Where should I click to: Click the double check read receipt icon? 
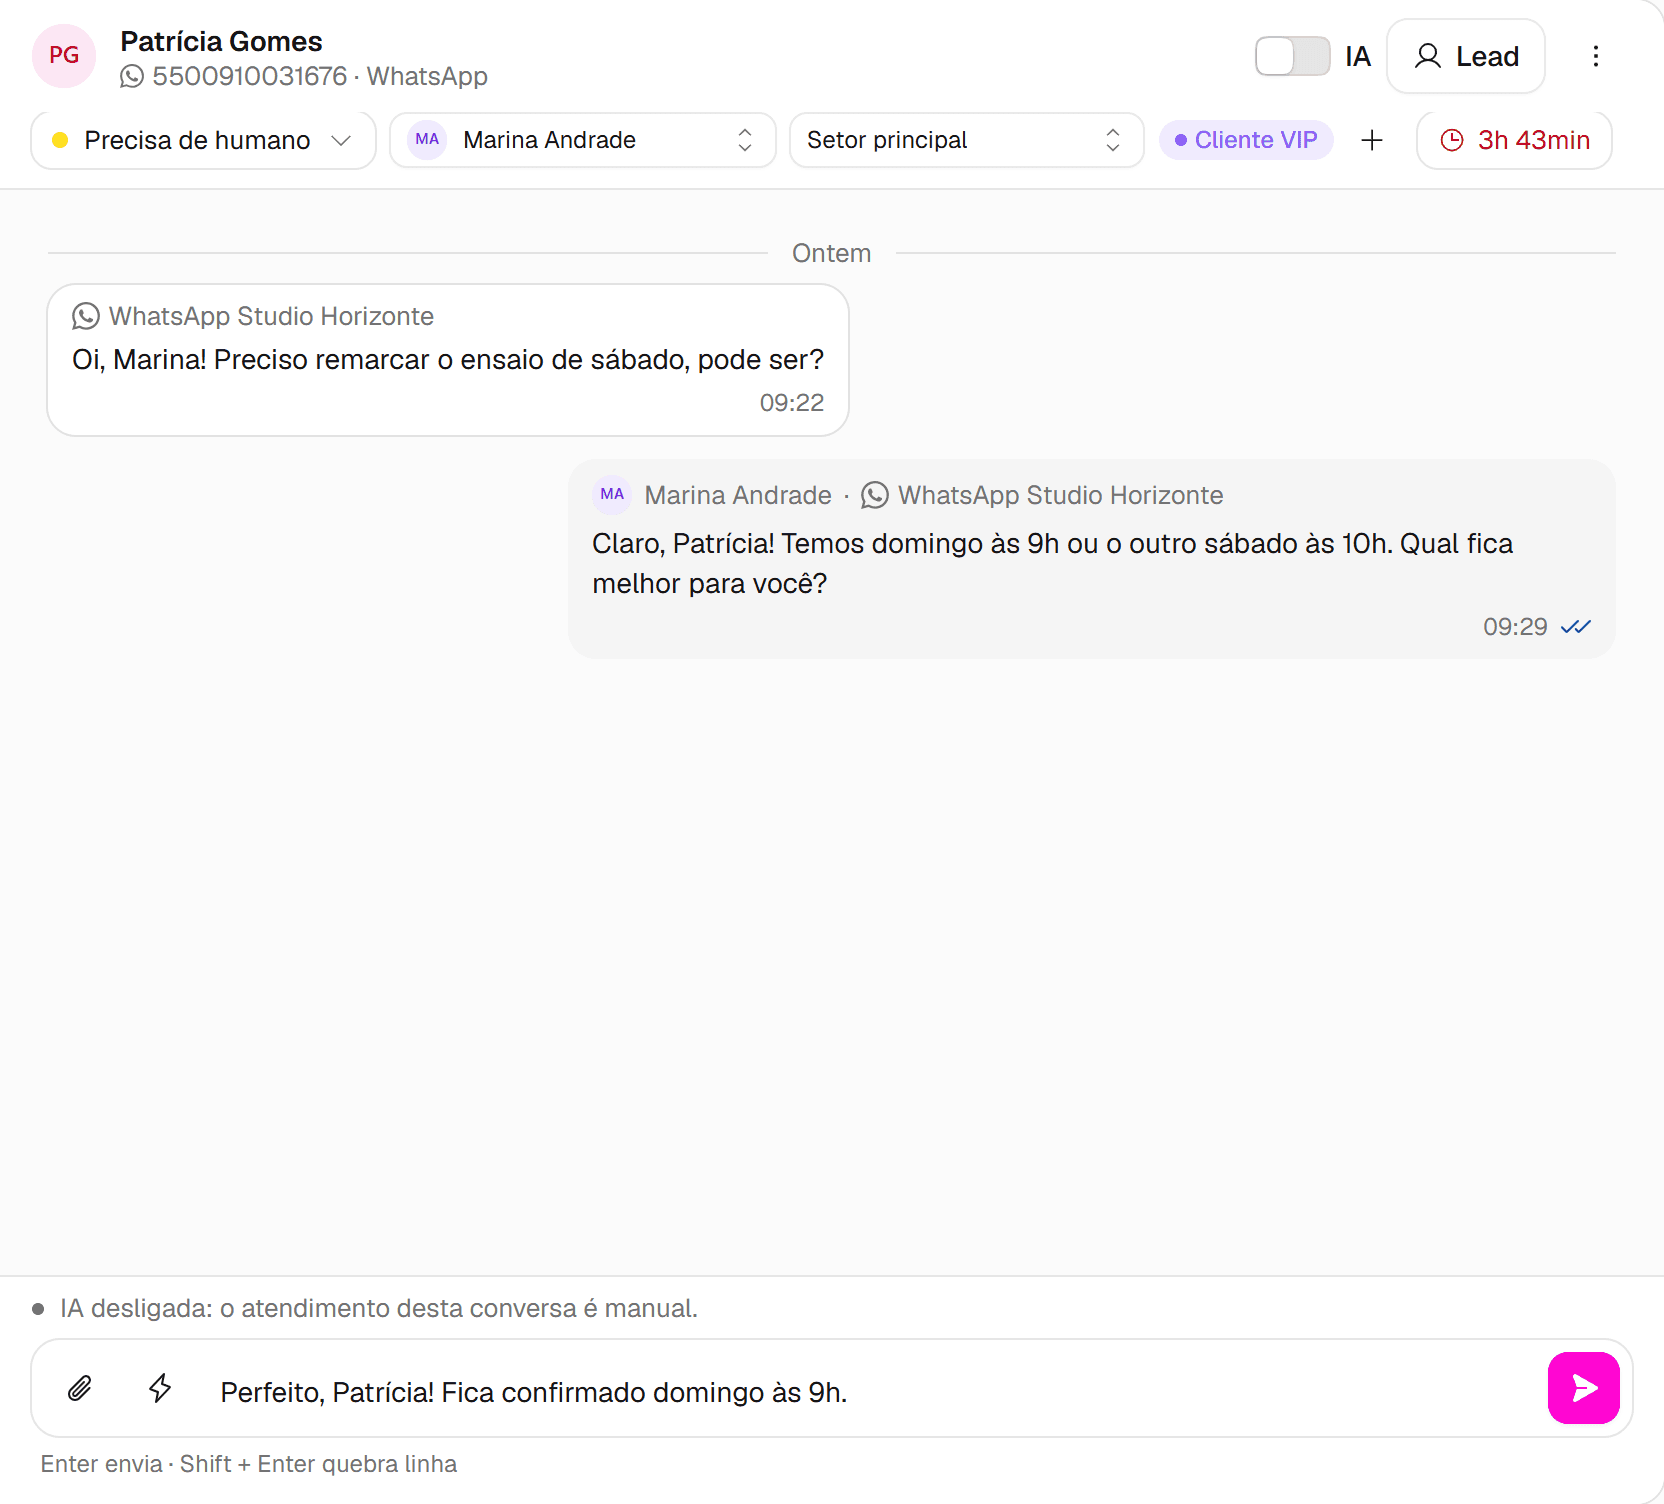[x=1576, y=627]
